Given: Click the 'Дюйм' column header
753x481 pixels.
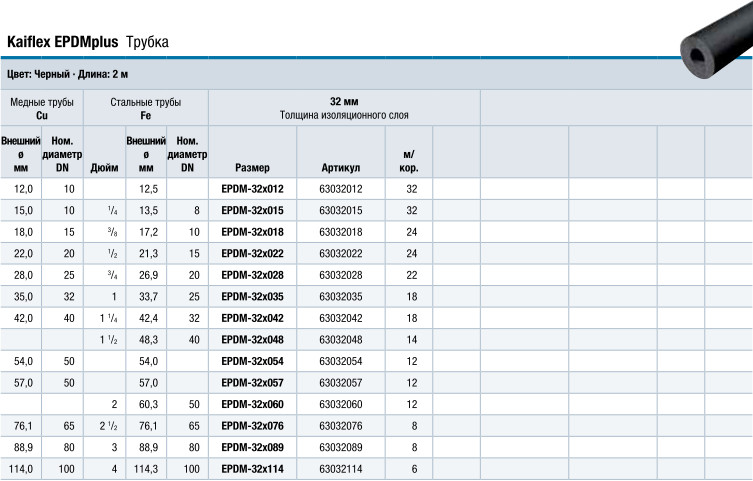Looking at the screenshot, I should click(104, 168).
